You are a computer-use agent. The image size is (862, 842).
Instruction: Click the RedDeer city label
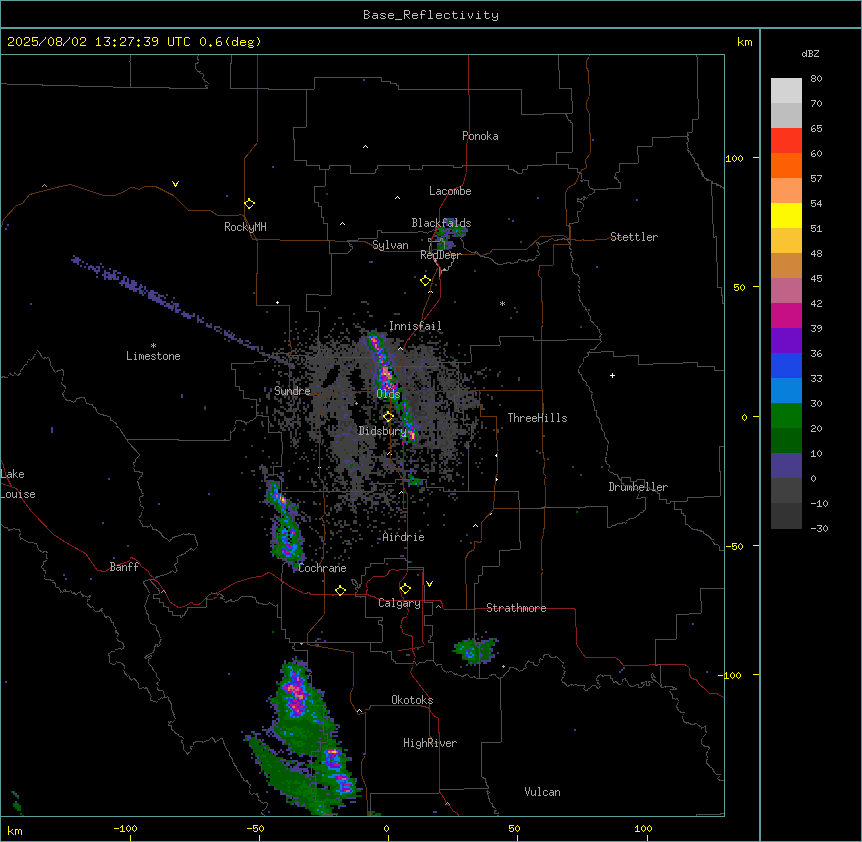(x=440, y=255)
